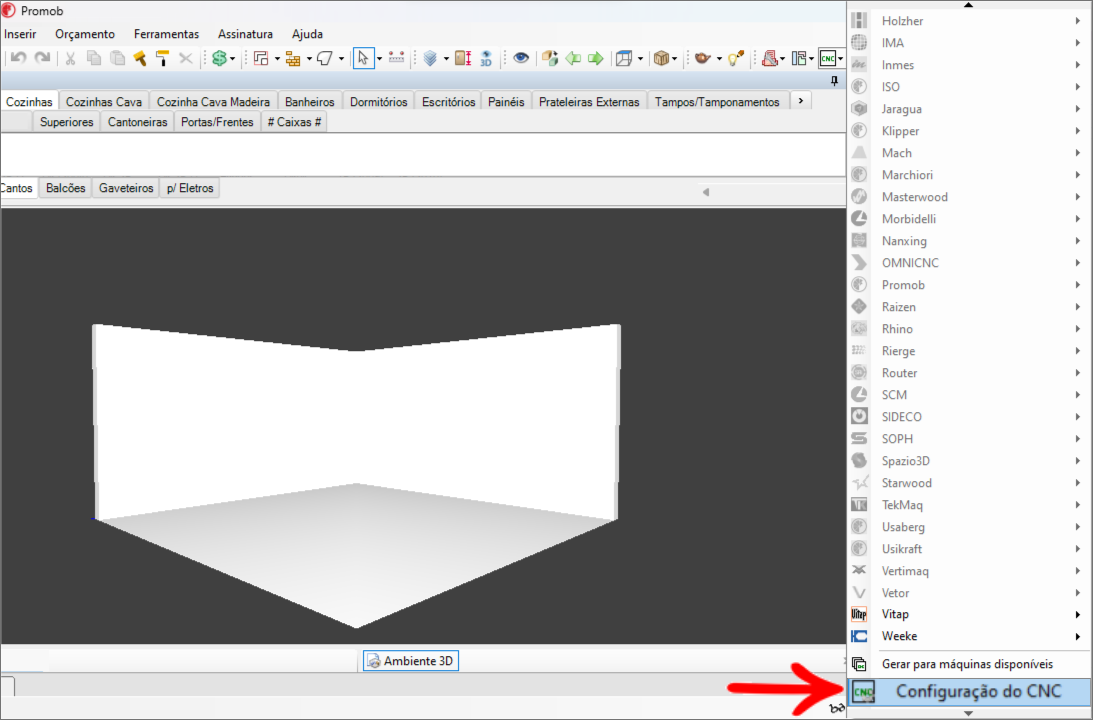
Task: Select the Masterwood machine entry
Action: (970, 197)
